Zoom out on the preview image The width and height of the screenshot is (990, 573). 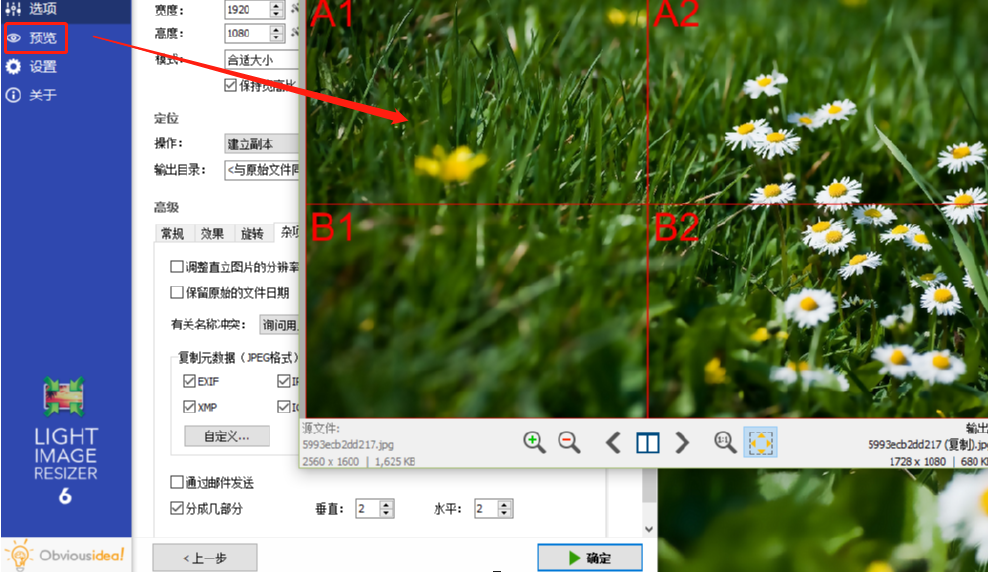tap(569, 442)
